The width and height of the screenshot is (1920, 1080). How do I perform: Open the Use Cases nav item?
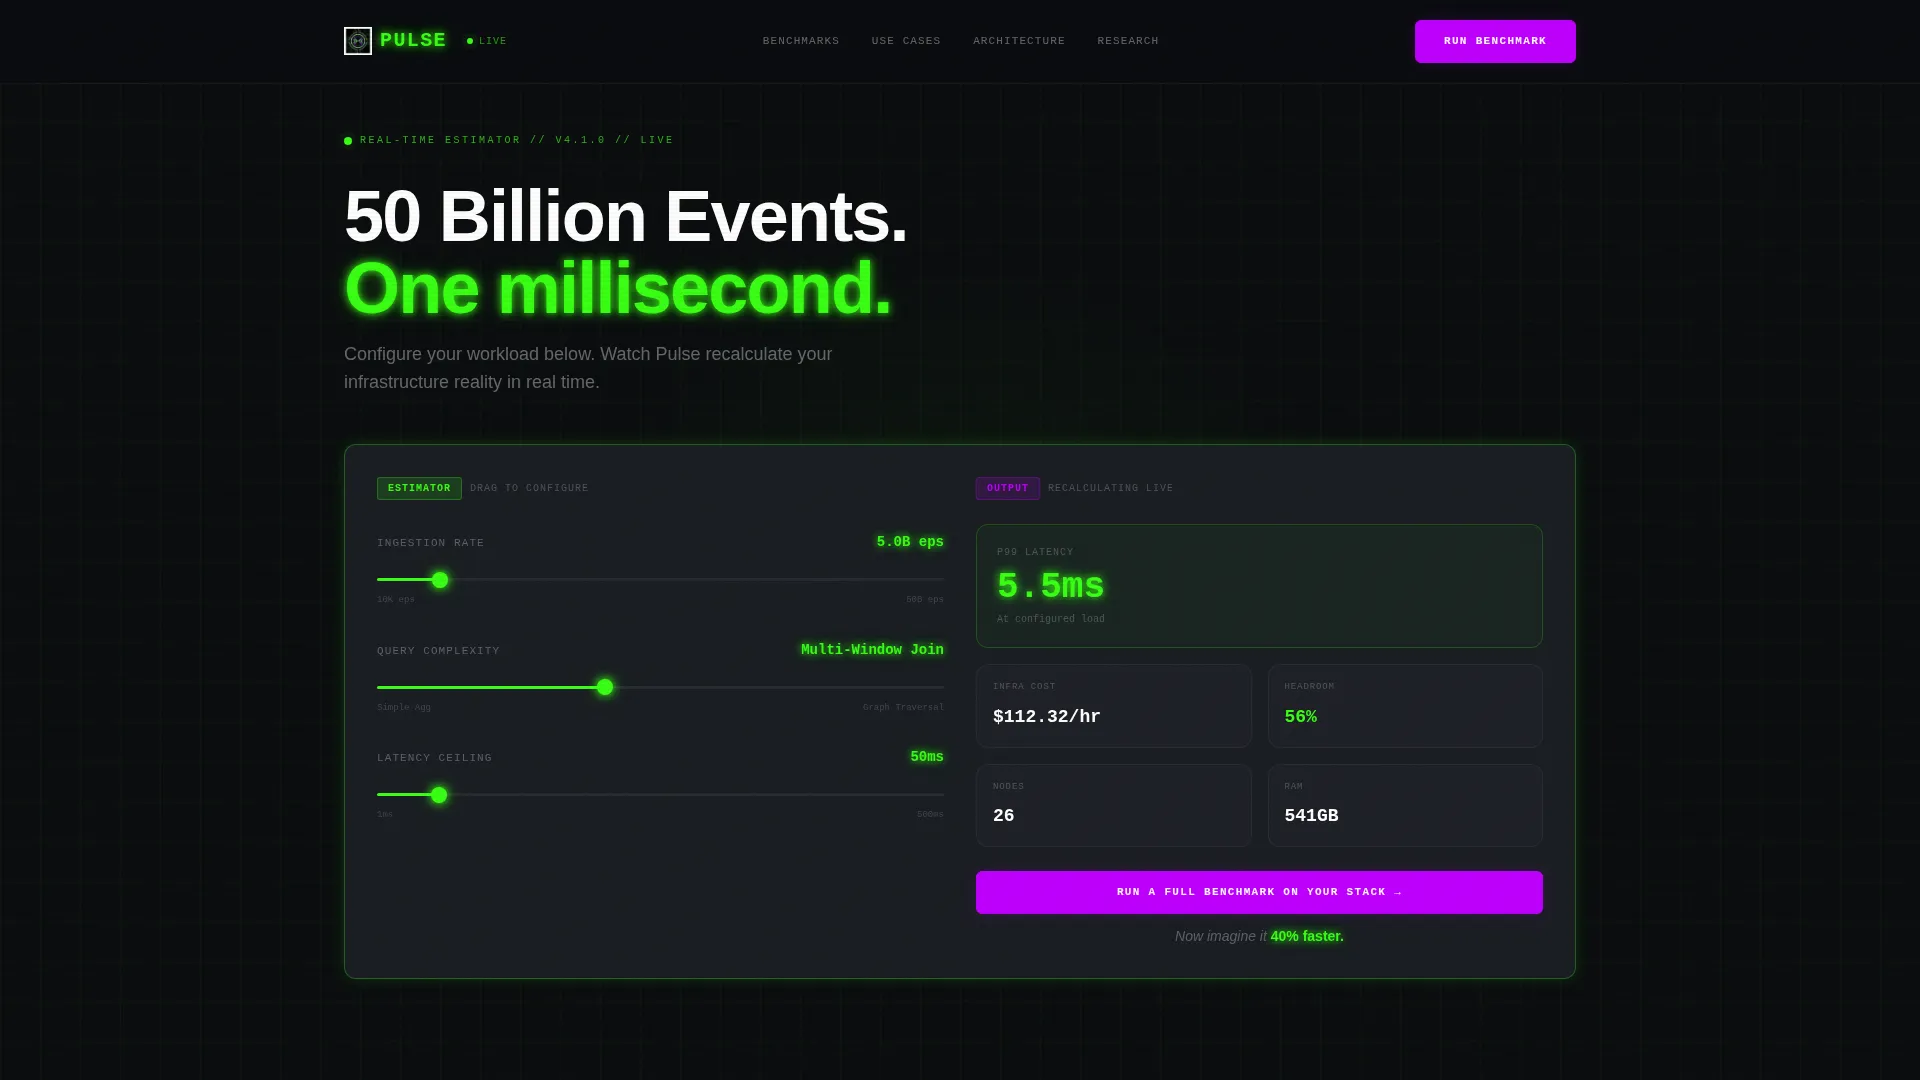point(906,41)
